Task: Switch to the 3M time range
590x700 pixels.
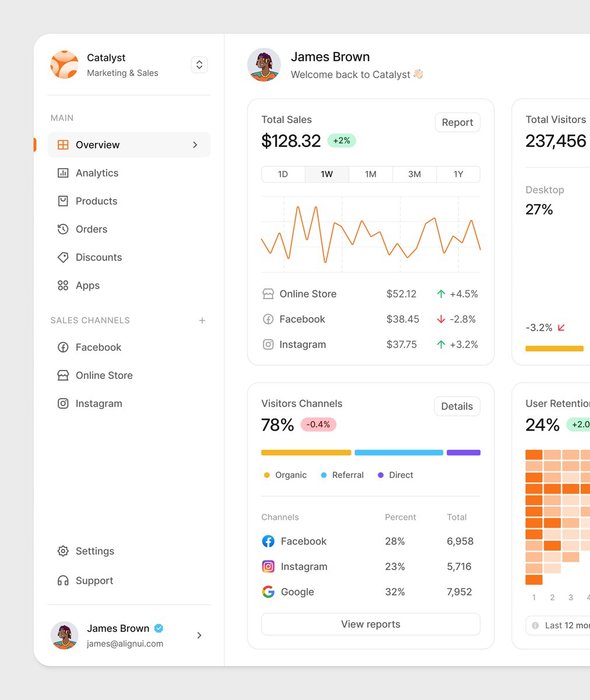Action: click(x=414, y=174)
